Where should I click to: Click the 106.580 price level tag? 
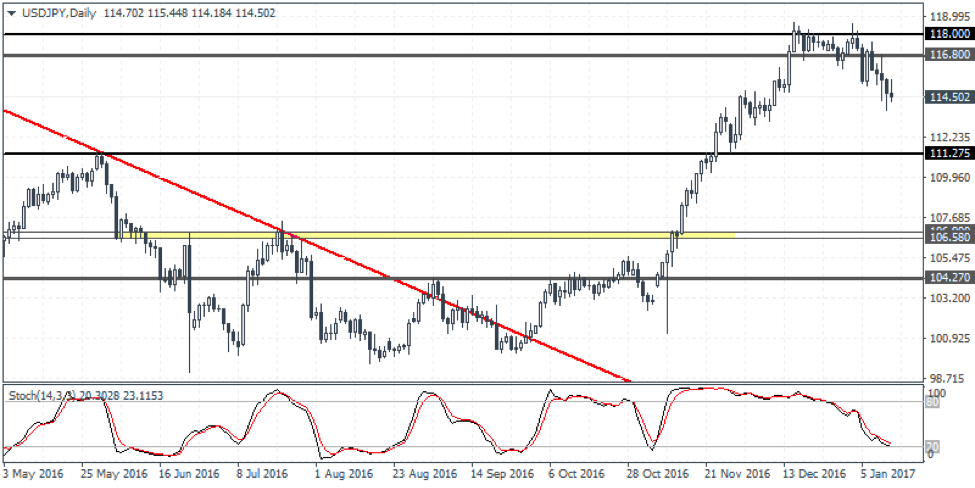pyautogui.click(x=946, y=237)
